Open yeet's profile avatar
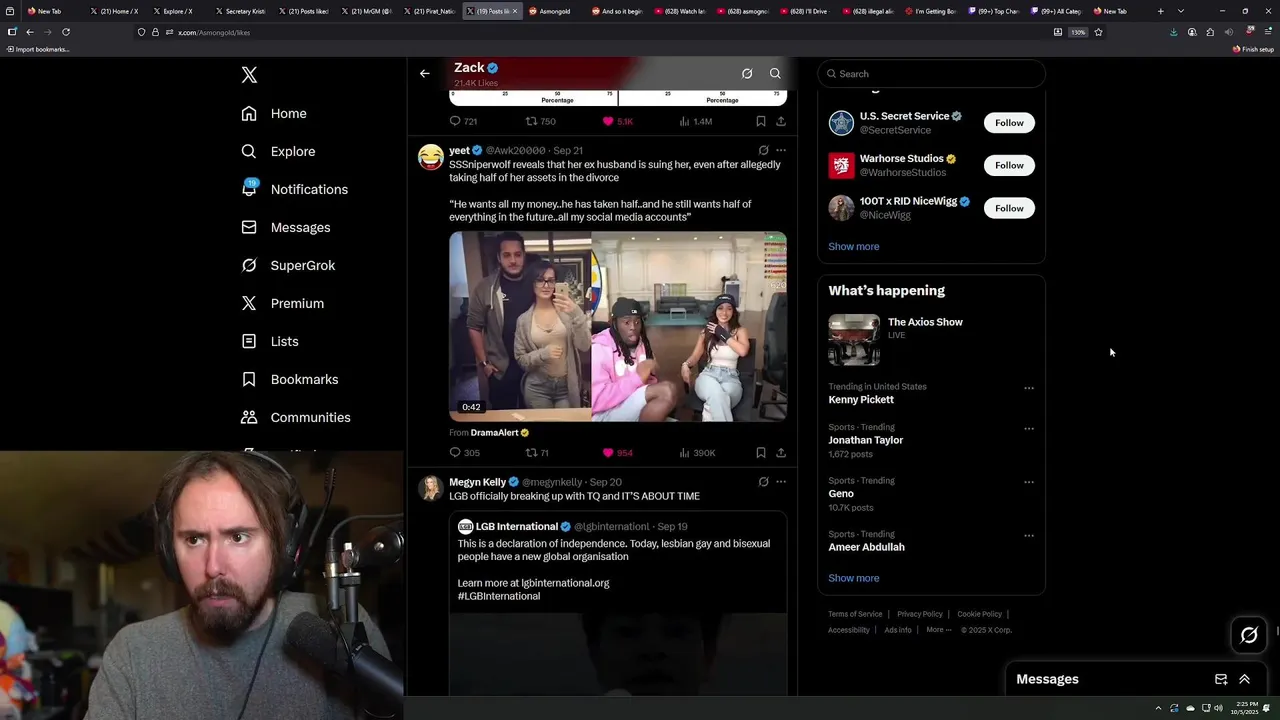The width and height of the screenshot is (1280, 720). [x=431, y=157]
